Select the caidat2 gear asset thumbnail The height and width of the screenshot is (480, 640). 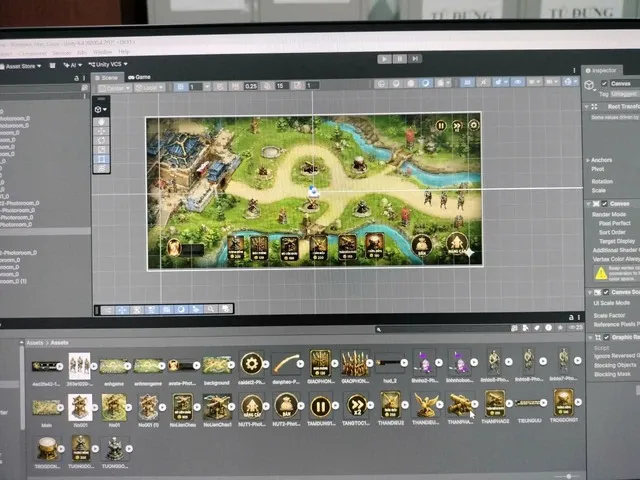tap(251, 363)
